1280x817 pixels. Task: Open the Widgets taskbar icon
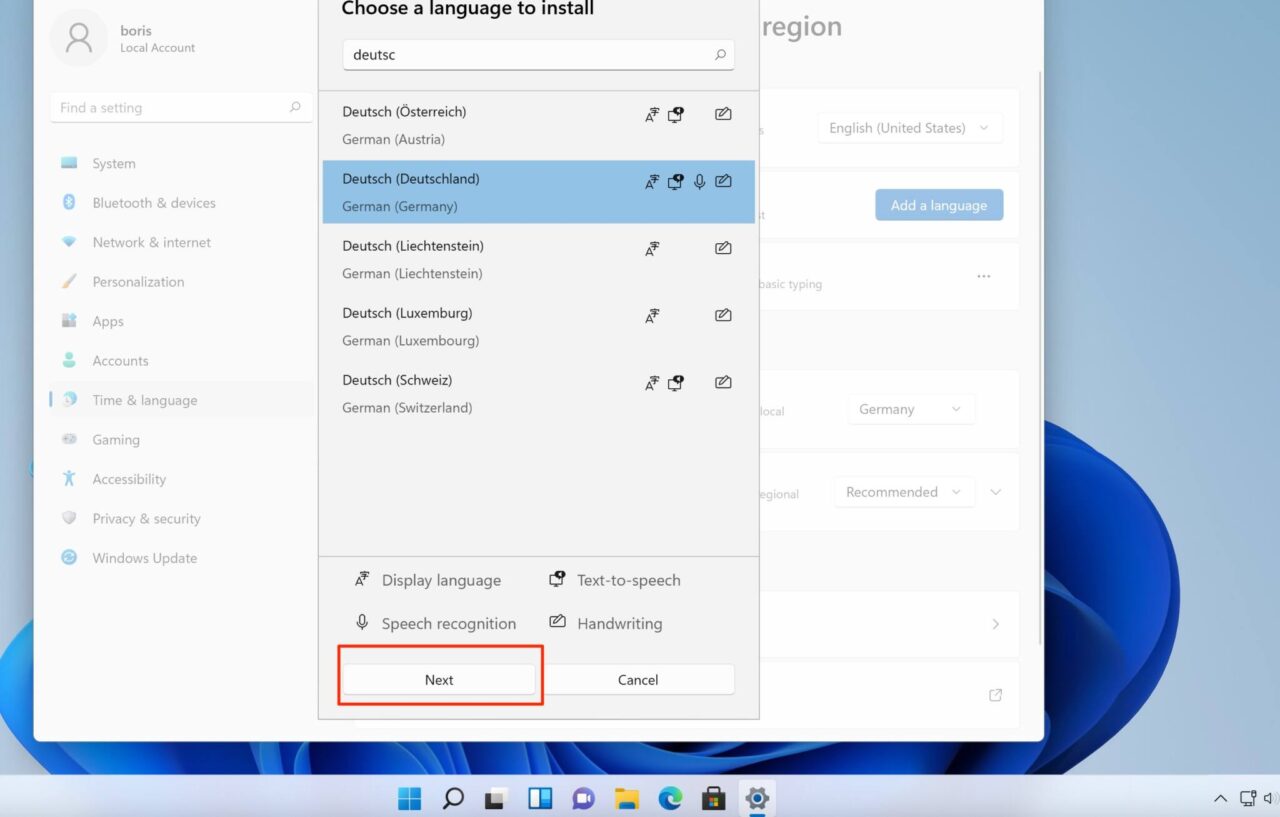540,798
